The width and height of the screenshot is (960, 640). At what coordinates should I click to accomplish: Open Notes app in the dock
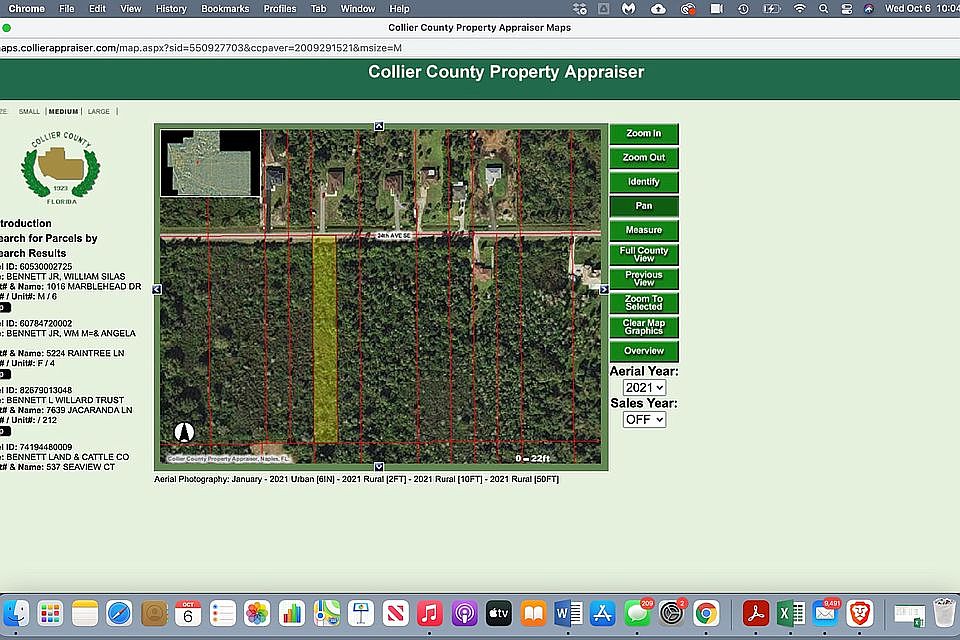[x=84, y=613]
